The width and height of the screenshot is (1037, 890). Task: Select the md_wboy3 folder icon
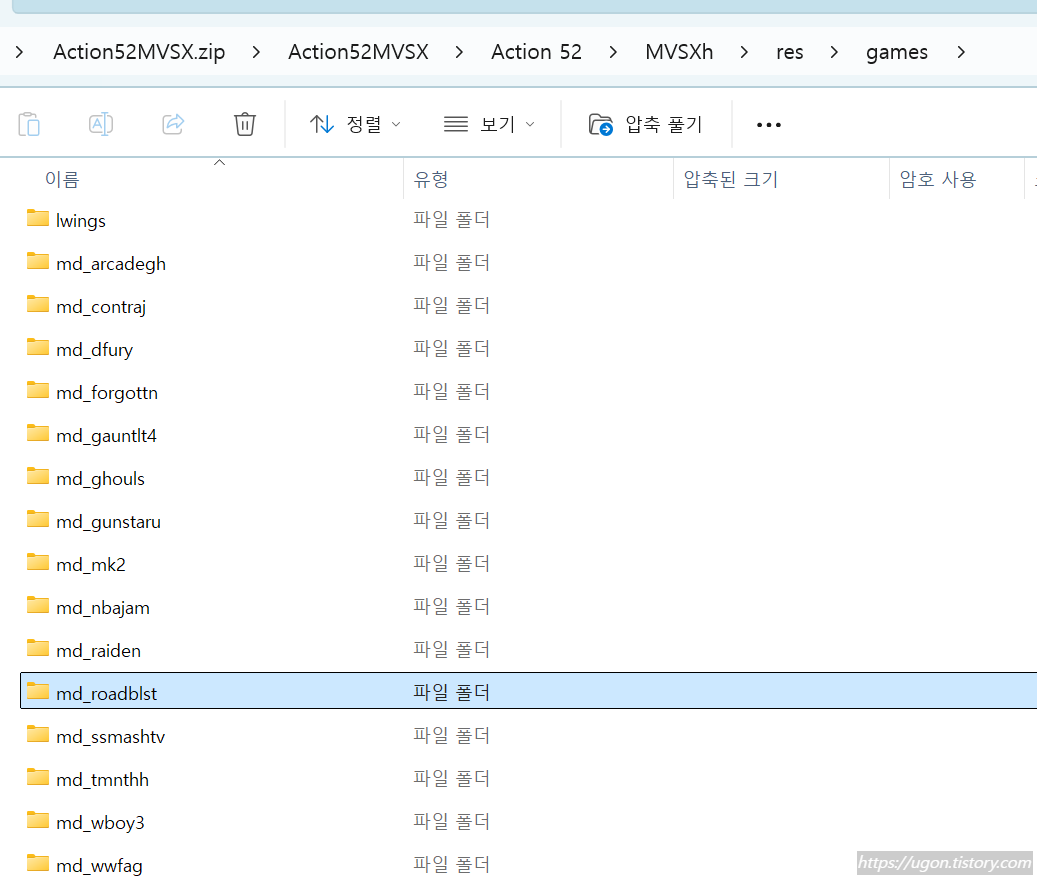pyautogui.click(x=38, y=820)
